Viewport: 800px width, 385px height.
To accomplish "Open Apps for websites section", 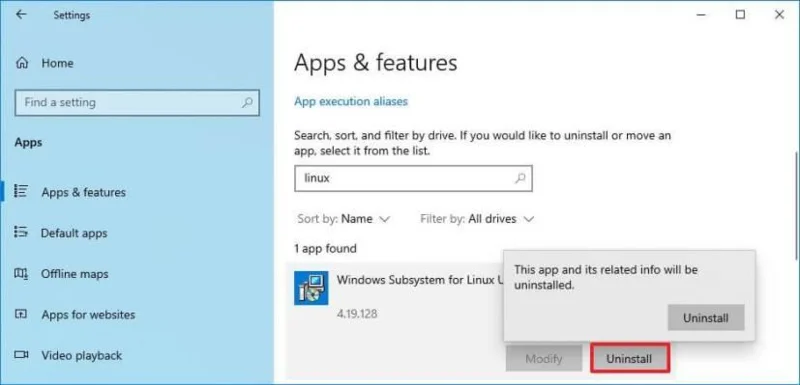I will click(88, 315).
